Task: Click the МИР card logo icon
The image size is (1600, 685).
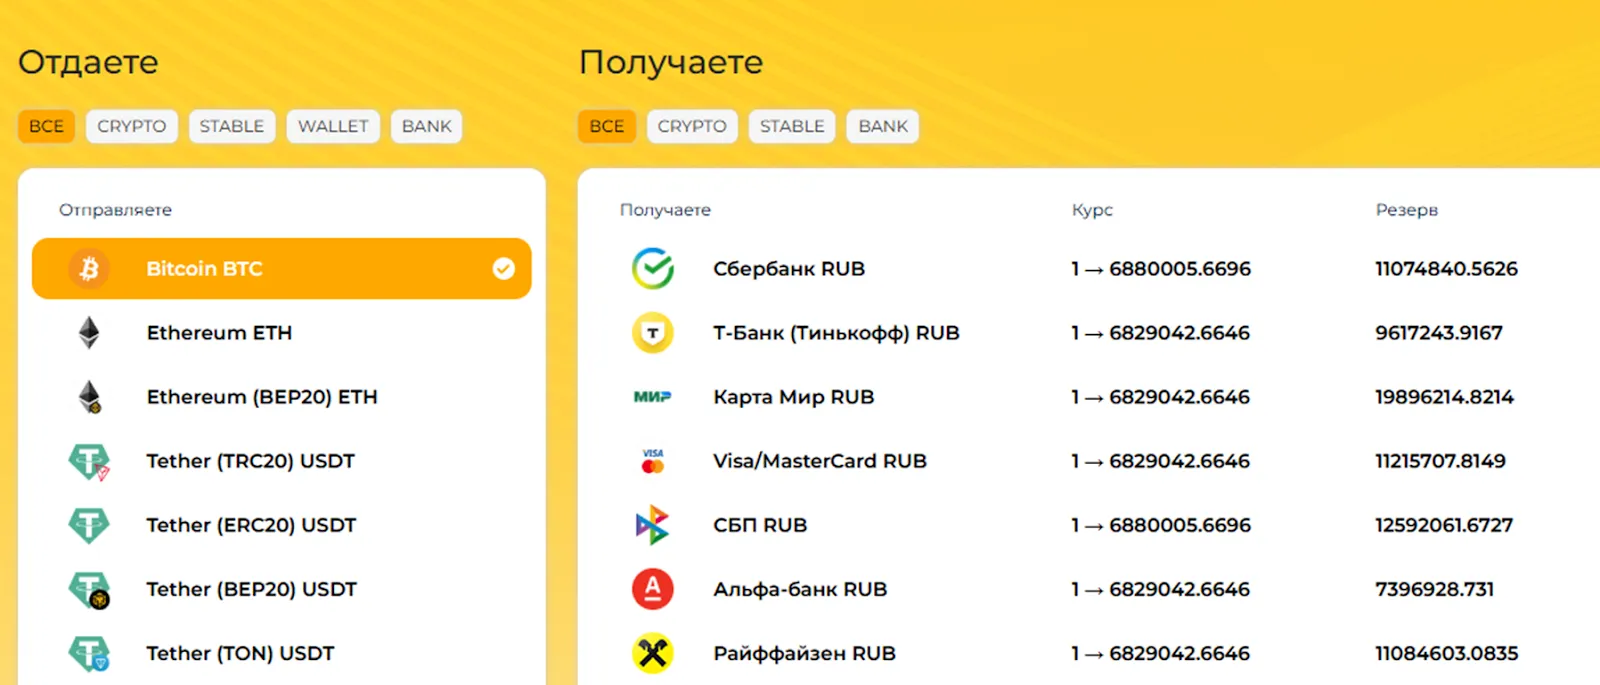Action: (653, 397)
